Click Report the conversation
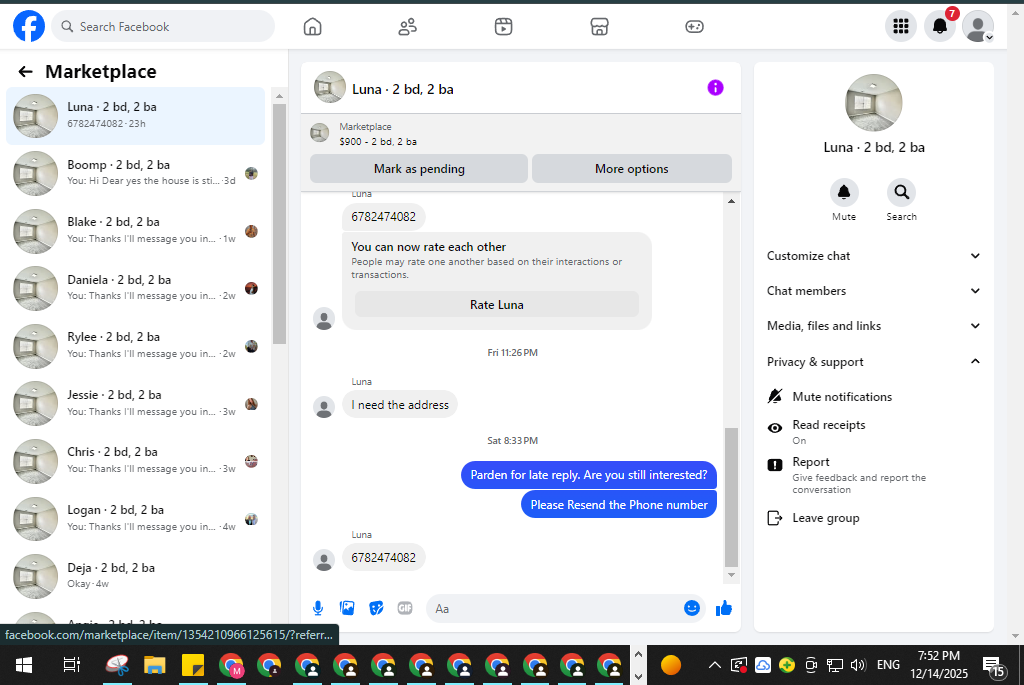 point(875,475)
